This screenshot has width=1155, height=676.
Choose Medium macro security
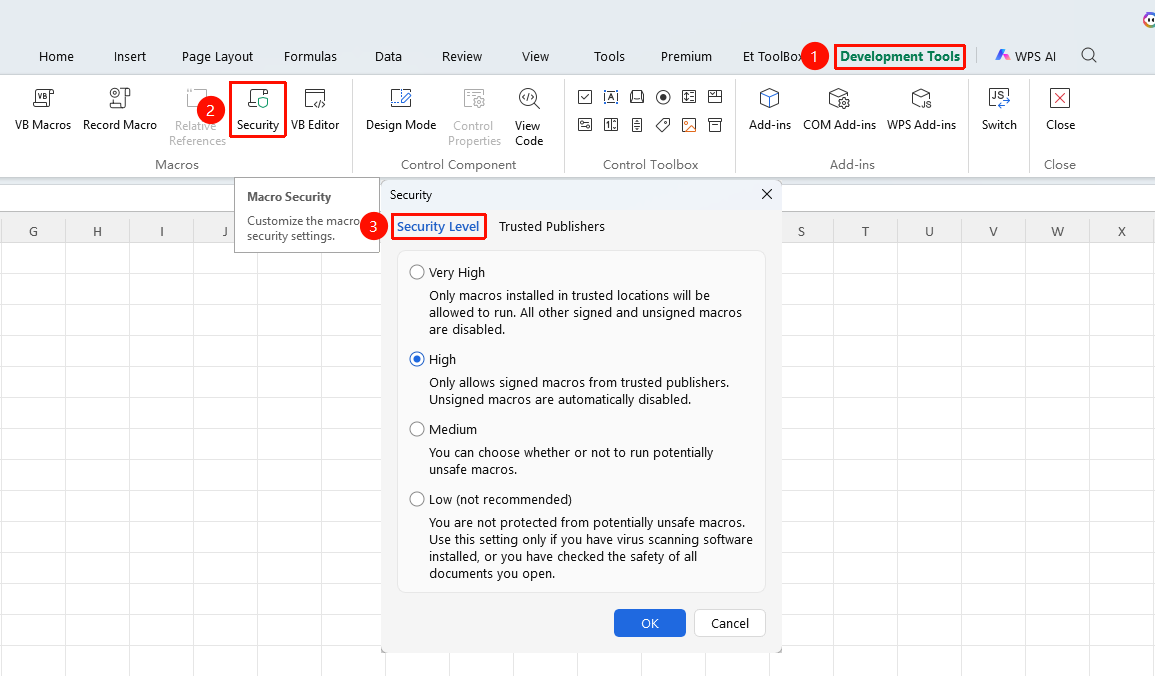click(x=417, y=429)
